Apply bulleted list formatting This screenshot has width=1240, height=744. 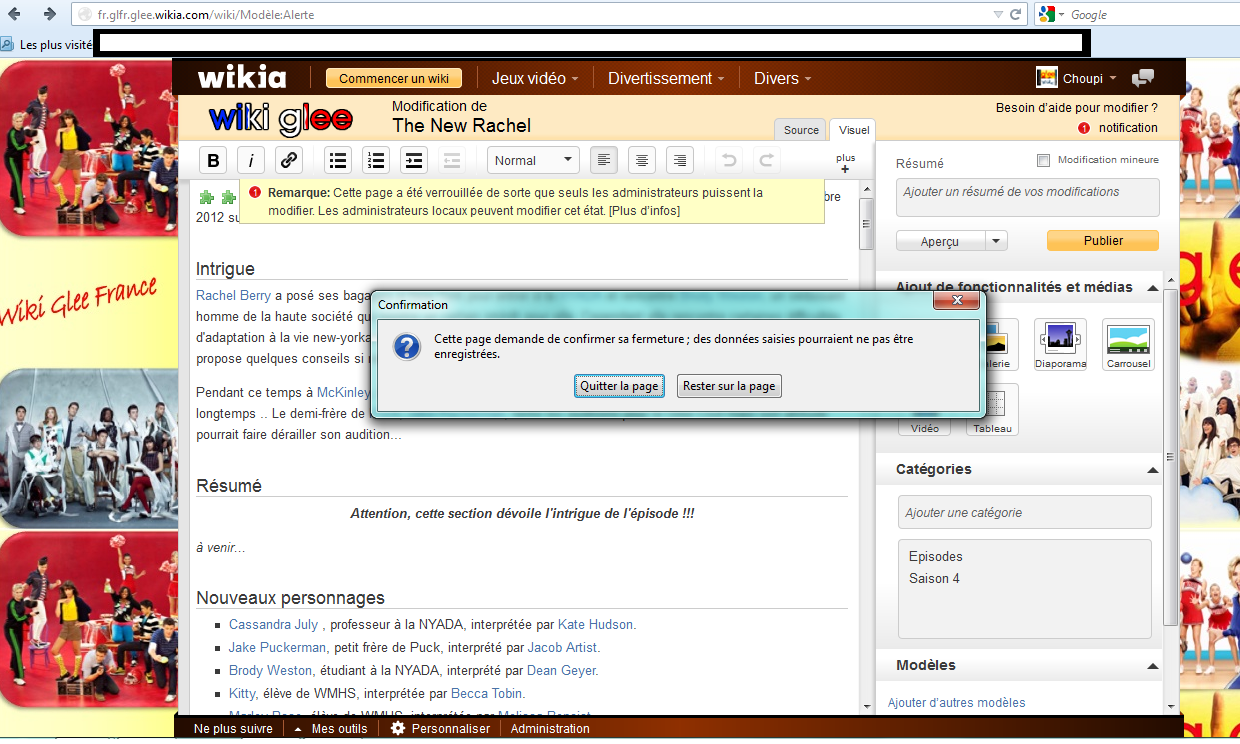[339, 160]
